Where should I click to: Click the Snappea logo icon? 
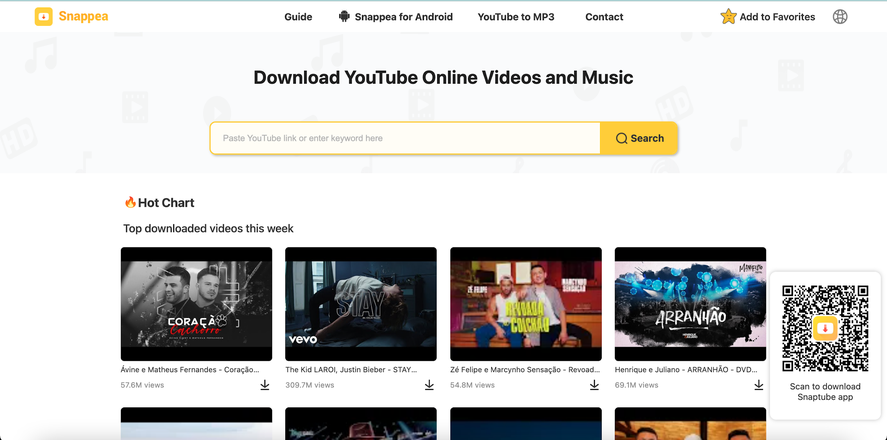[44, 16]
